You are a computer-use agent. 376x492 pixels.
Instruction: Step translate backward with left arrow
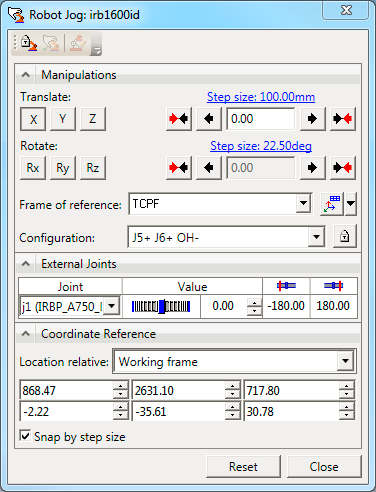[209, 119]
